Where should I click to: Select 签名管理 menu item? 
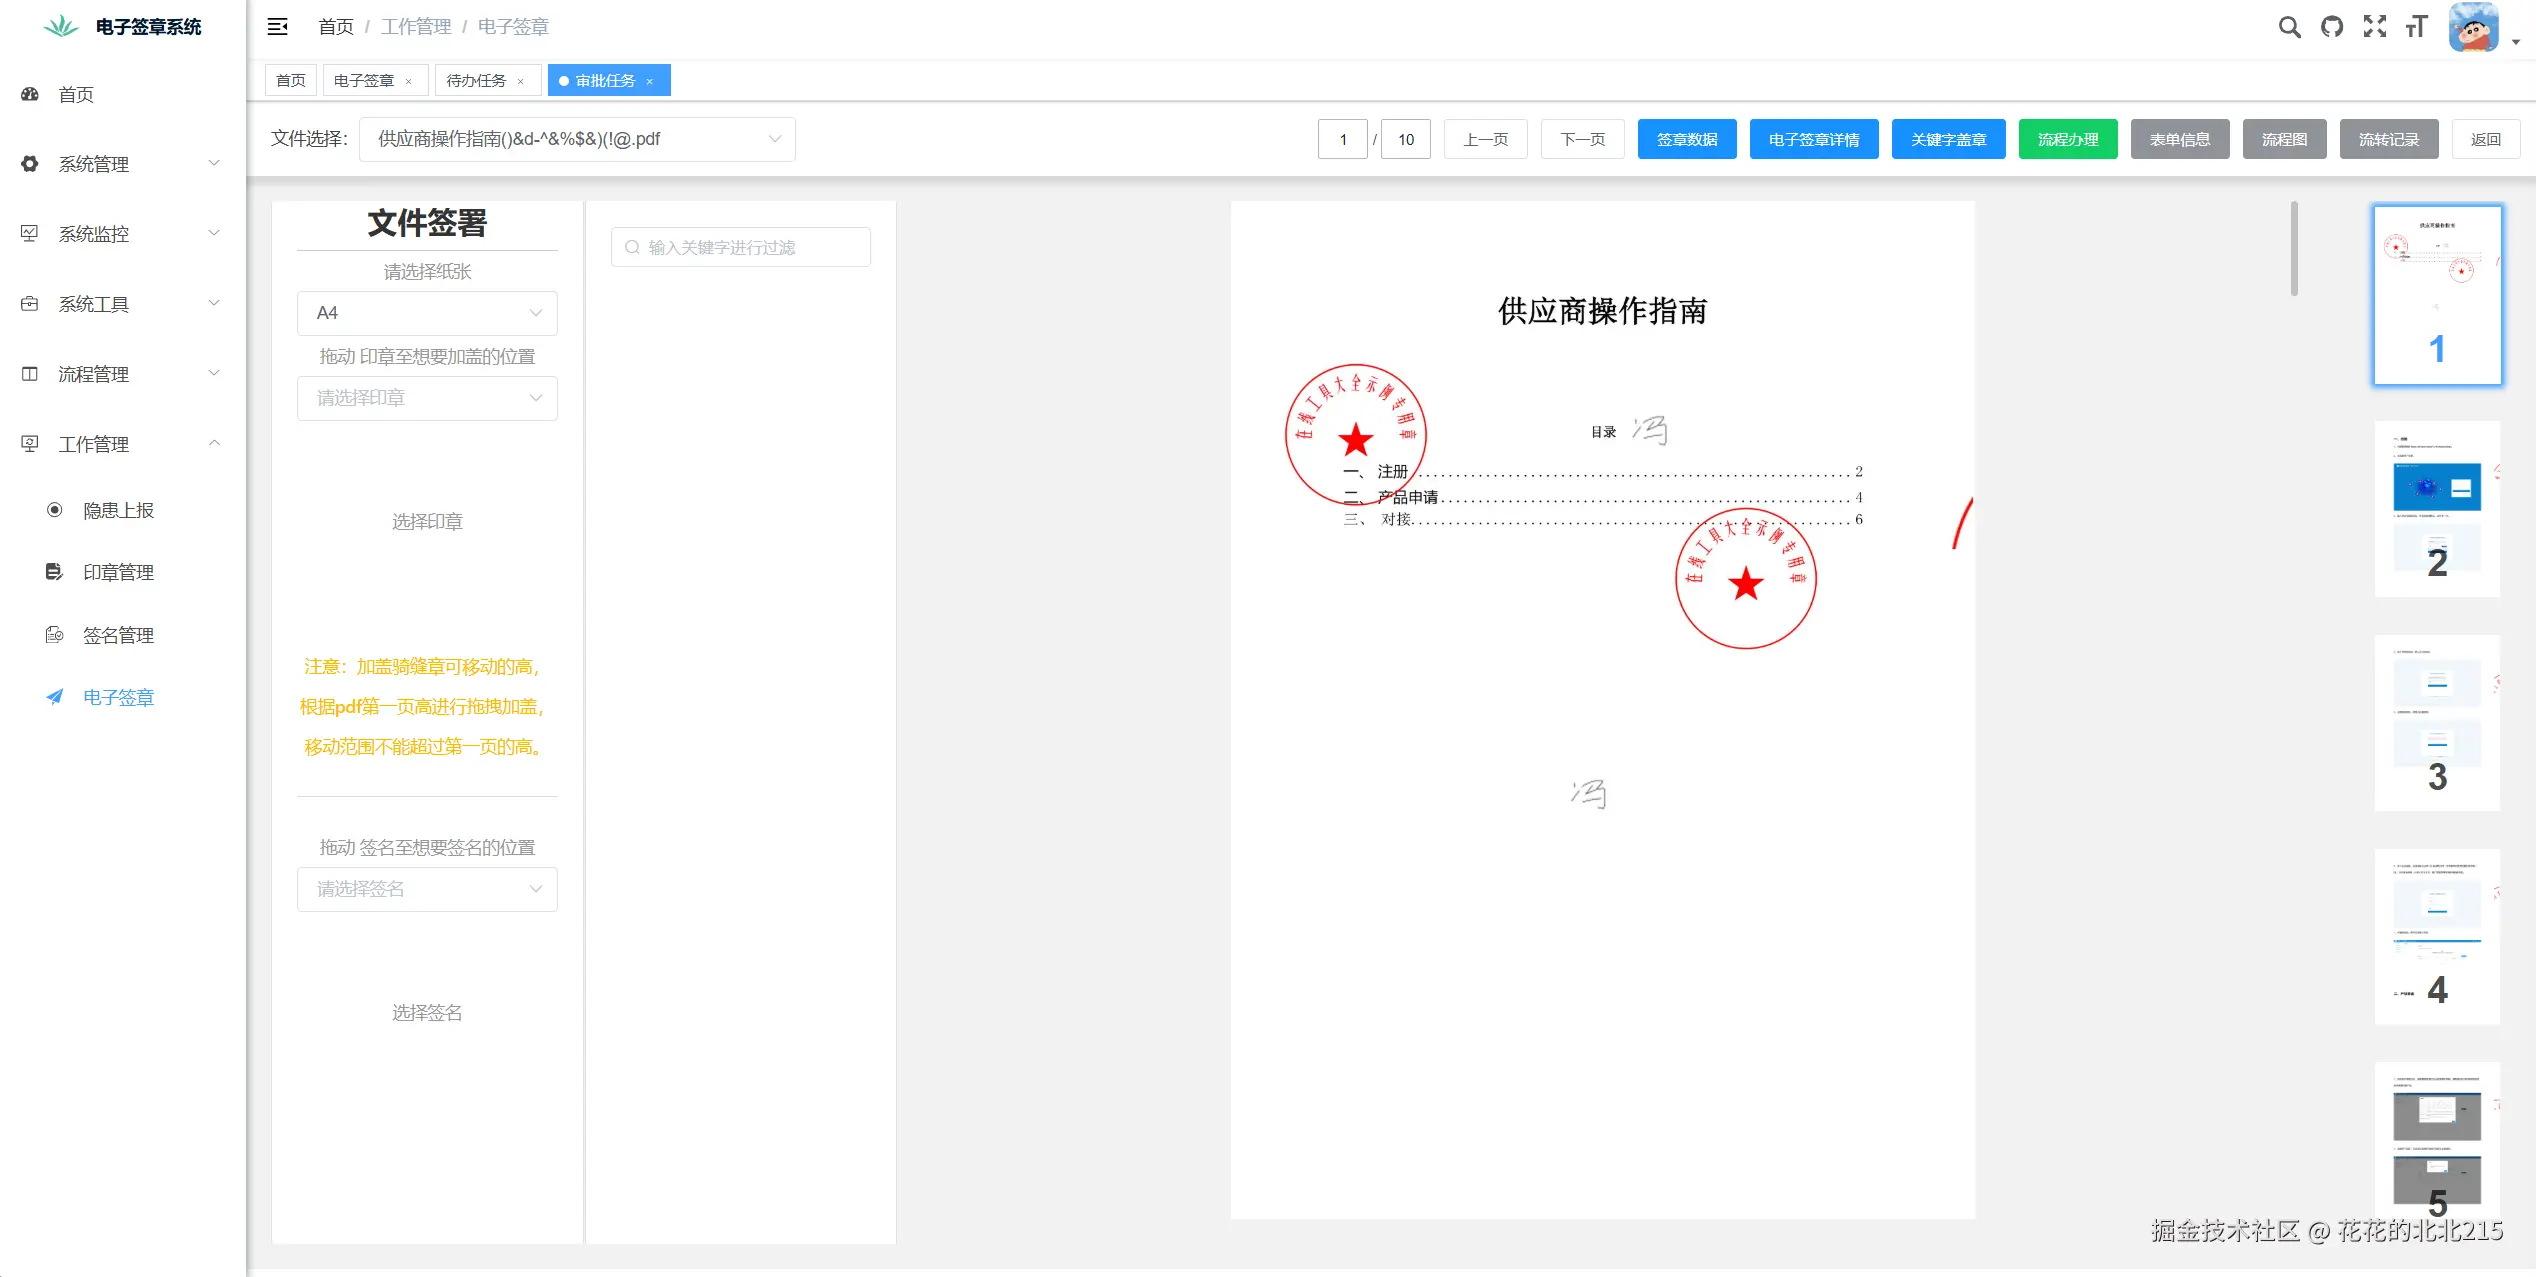coord(118,635)
